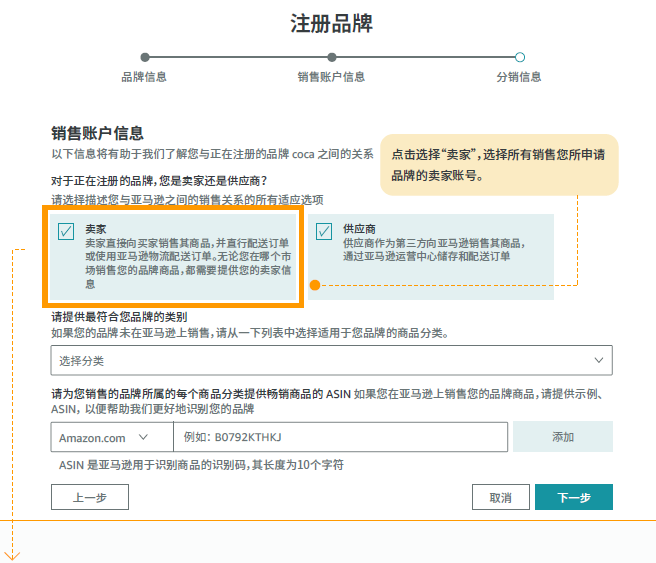656x563 pixels.
Task: Click the text 请提供最符合您品牌的类别
Action: (x=119, y=317)
